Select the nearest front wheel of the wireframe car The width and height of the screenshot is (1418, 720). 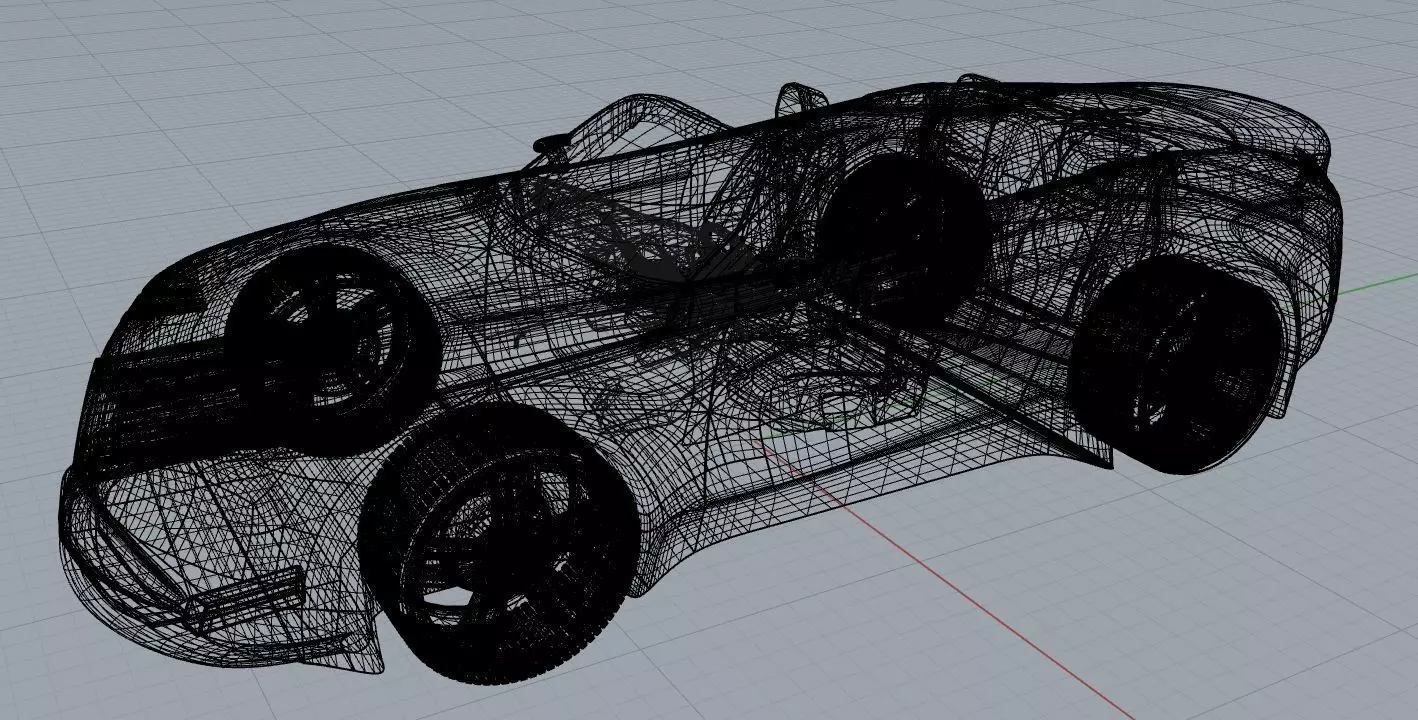pyautogui.click(x=497, y=546)
